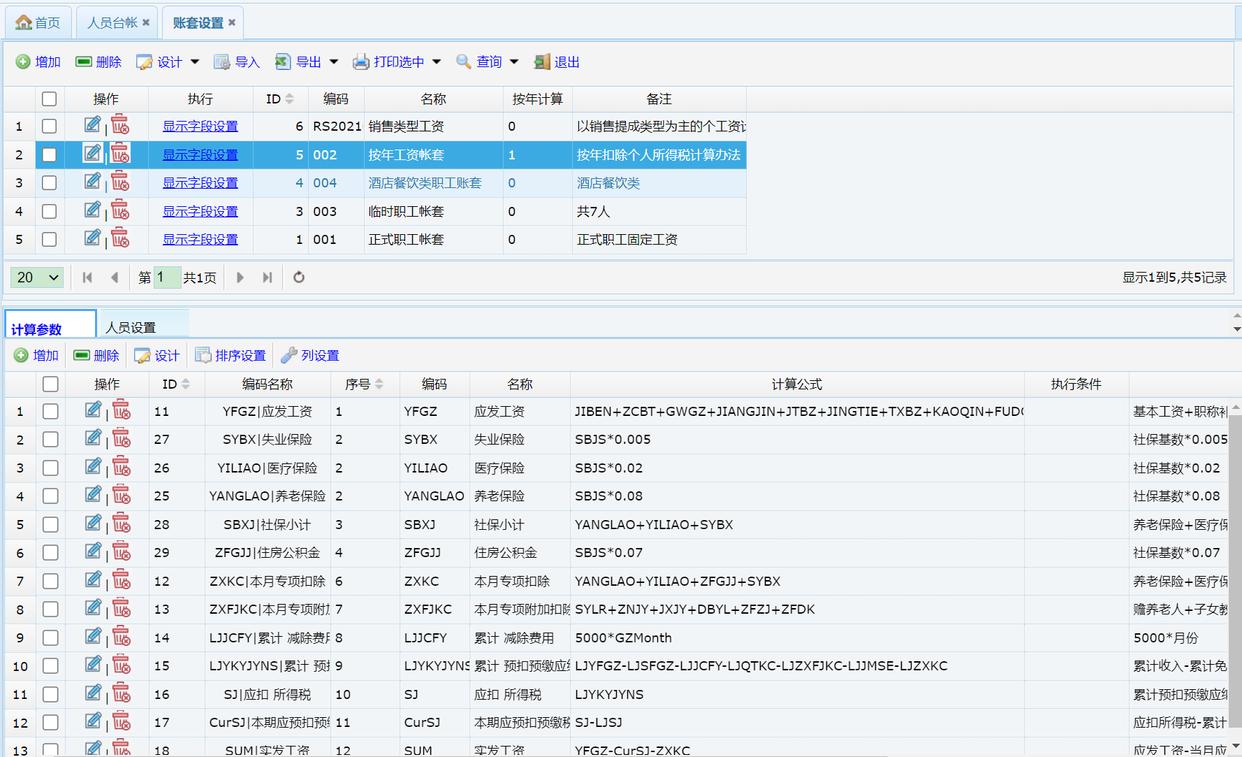
Task: Tick the checkbox for YANGLAO|养老保险 row
Action: point(50,495)
